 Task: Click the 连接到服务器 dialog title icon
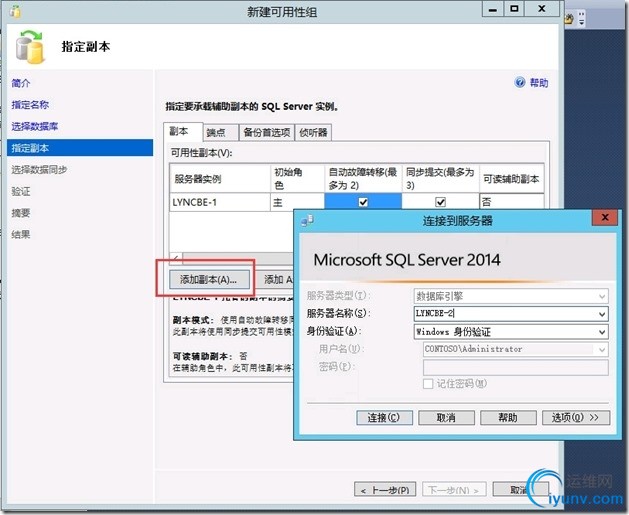307,220
